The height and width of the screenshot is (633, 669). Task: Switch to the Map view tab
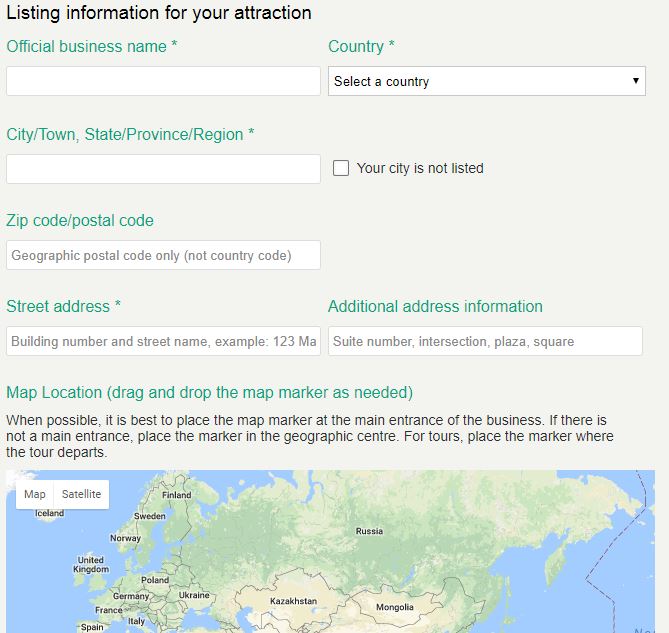coord(35,494)
